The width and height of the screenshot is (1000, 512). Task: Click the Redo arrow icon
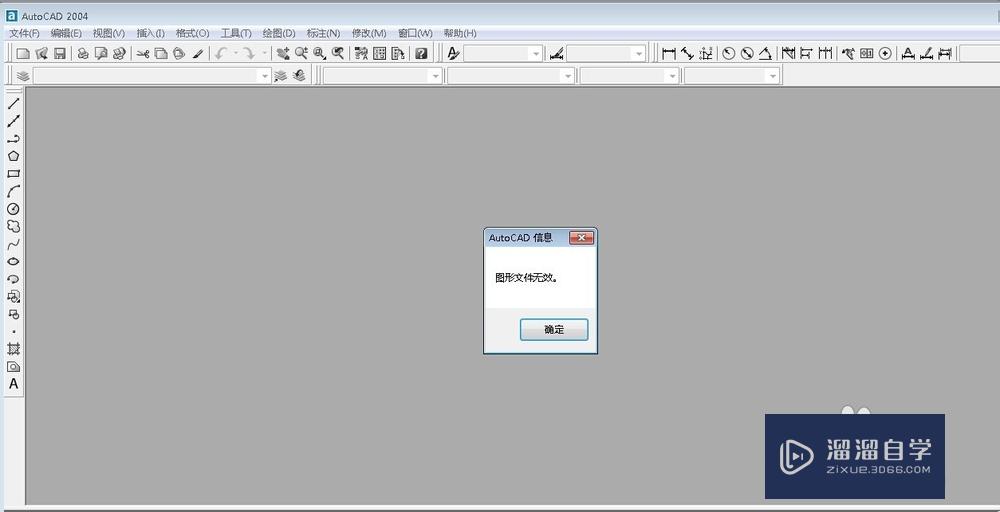pos(249,54)
